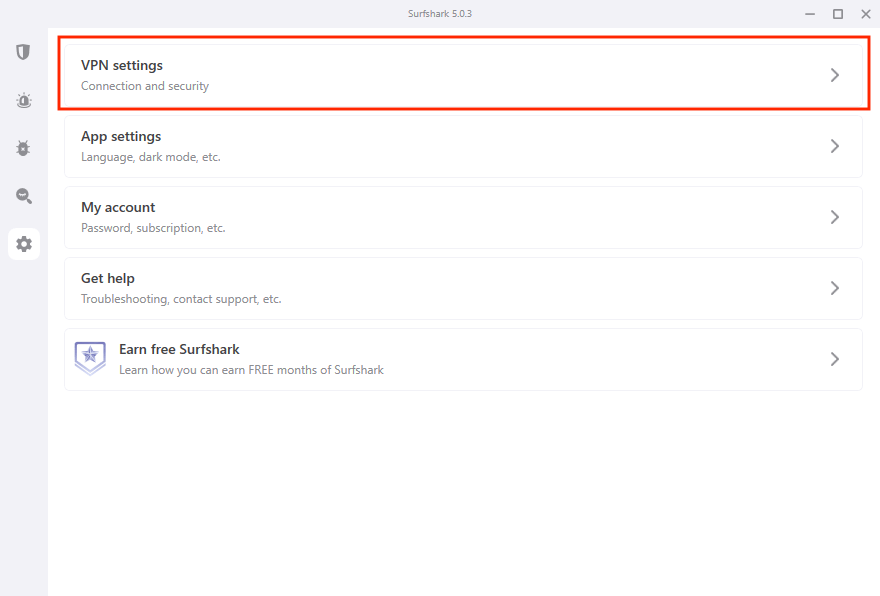Image resolution: width=880 pixels, height=596 pixels.
Task: Click the Search magnifier icon in sidebar
Action: point(23,196)
